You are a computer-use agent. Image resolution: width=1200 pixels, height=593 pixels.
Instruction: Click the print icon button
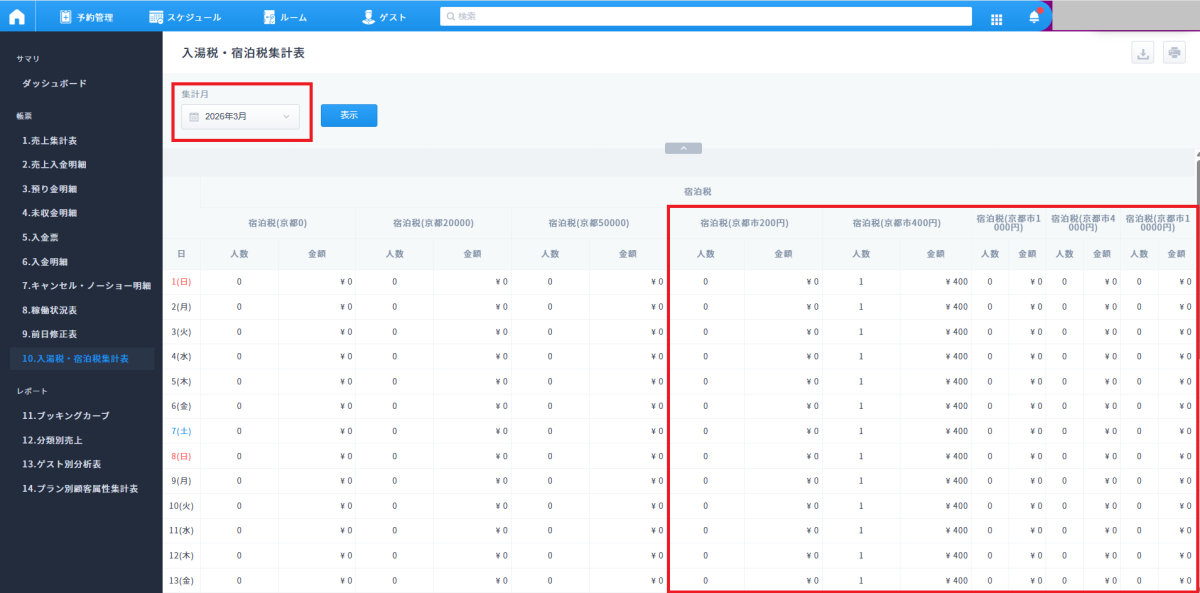tap(1173, 54)
